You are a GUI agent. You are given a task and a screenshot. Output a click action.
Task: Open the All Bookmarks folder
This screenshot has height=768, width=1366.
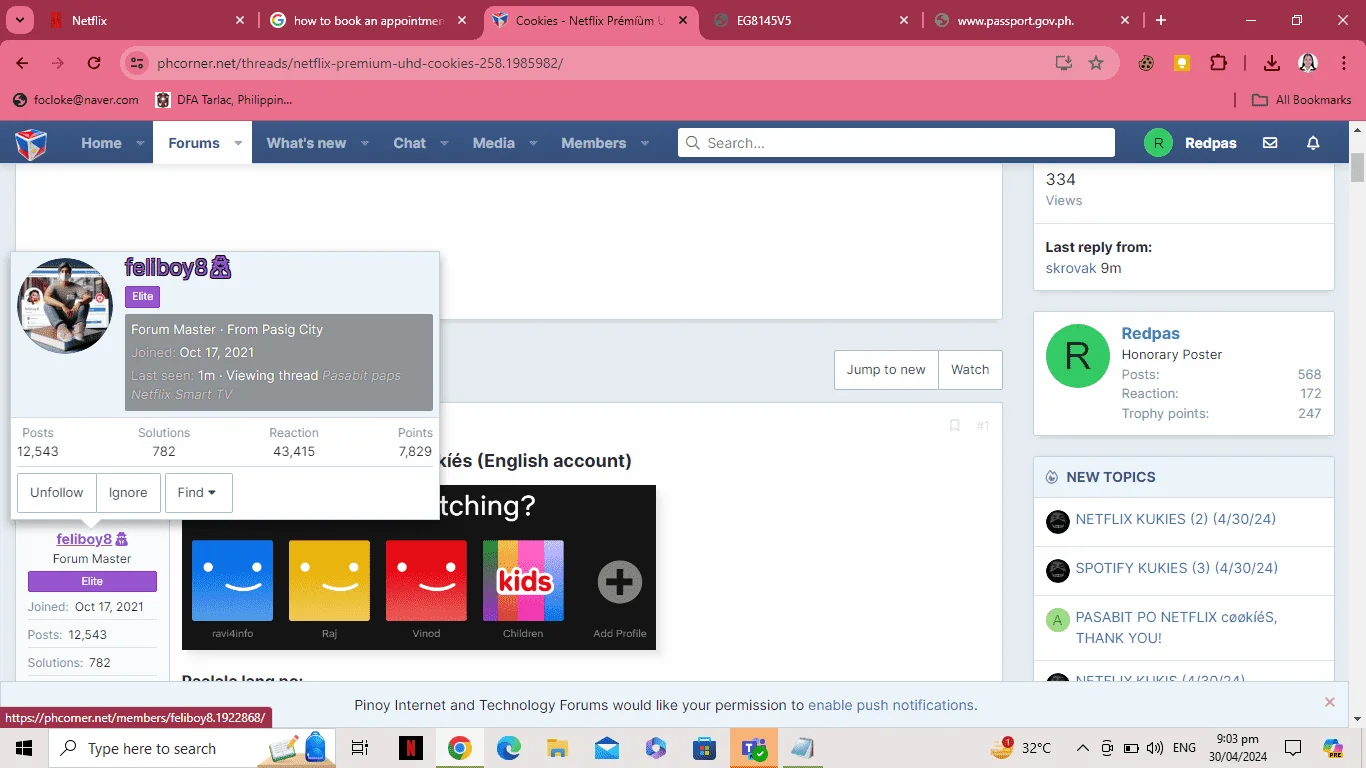pyautogui.click(x=1302, y=100)
